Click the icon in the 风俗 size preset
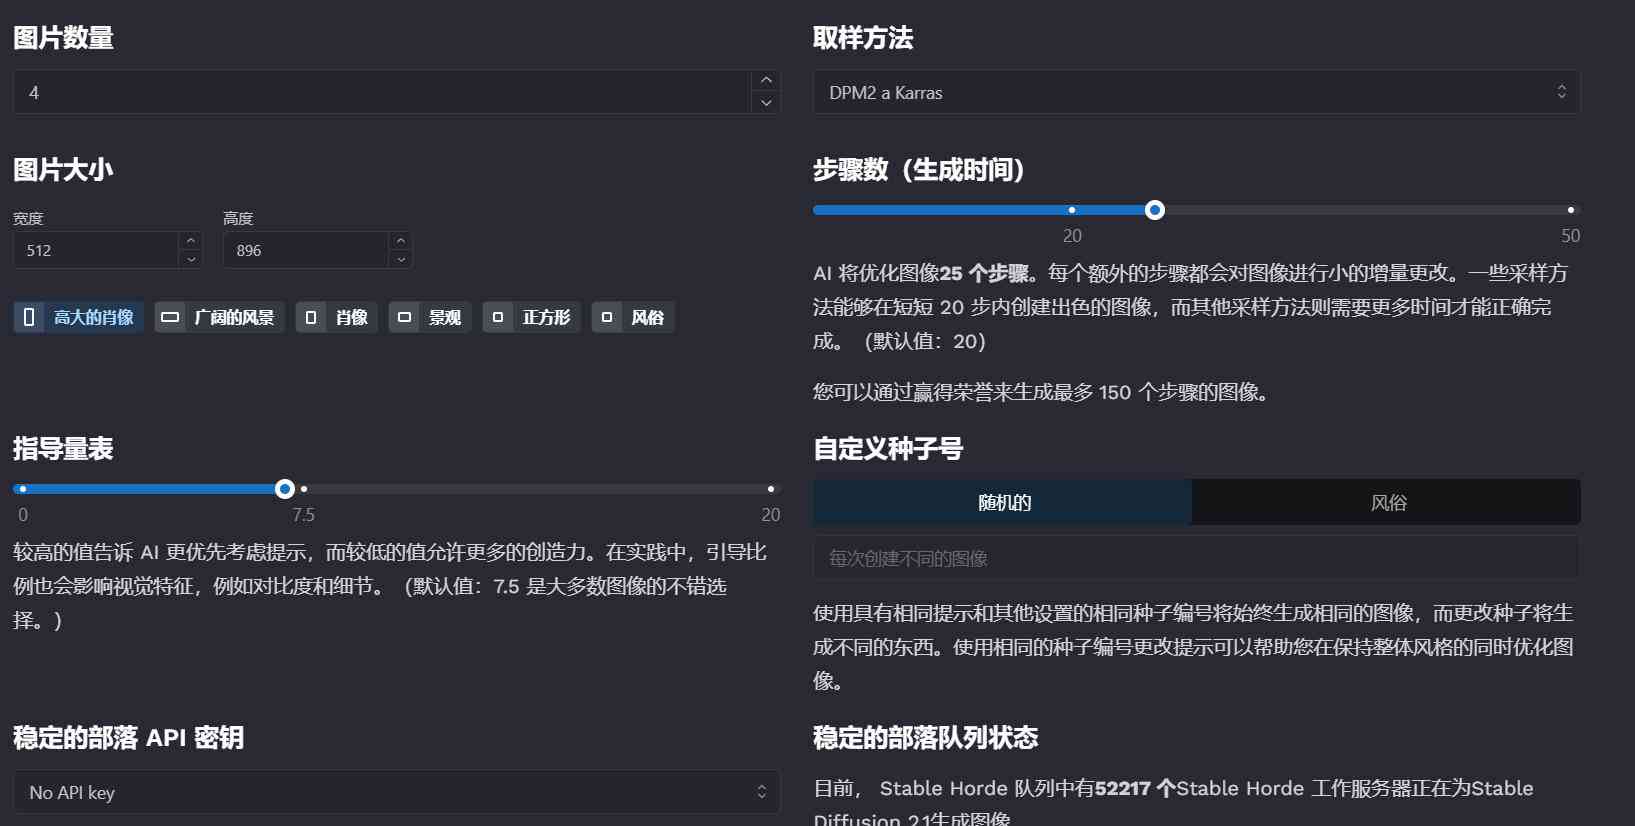Screen dimensions: 1635x826 tap(607, 317)
